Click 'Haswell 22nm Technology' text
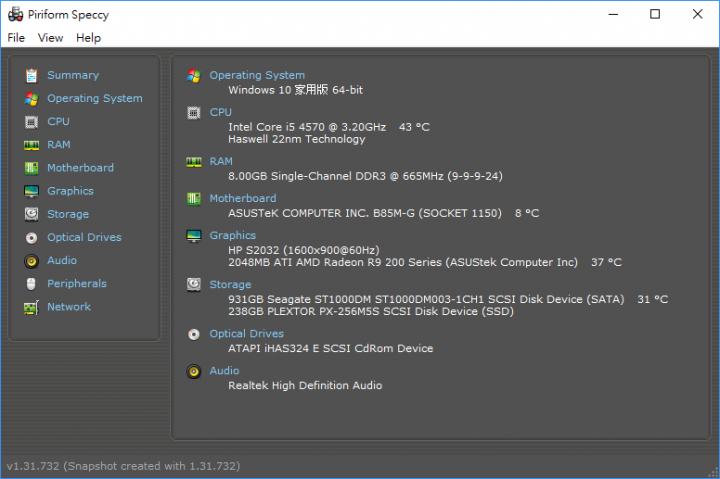Screen dimensions: 720x479 tap(297, 139)
